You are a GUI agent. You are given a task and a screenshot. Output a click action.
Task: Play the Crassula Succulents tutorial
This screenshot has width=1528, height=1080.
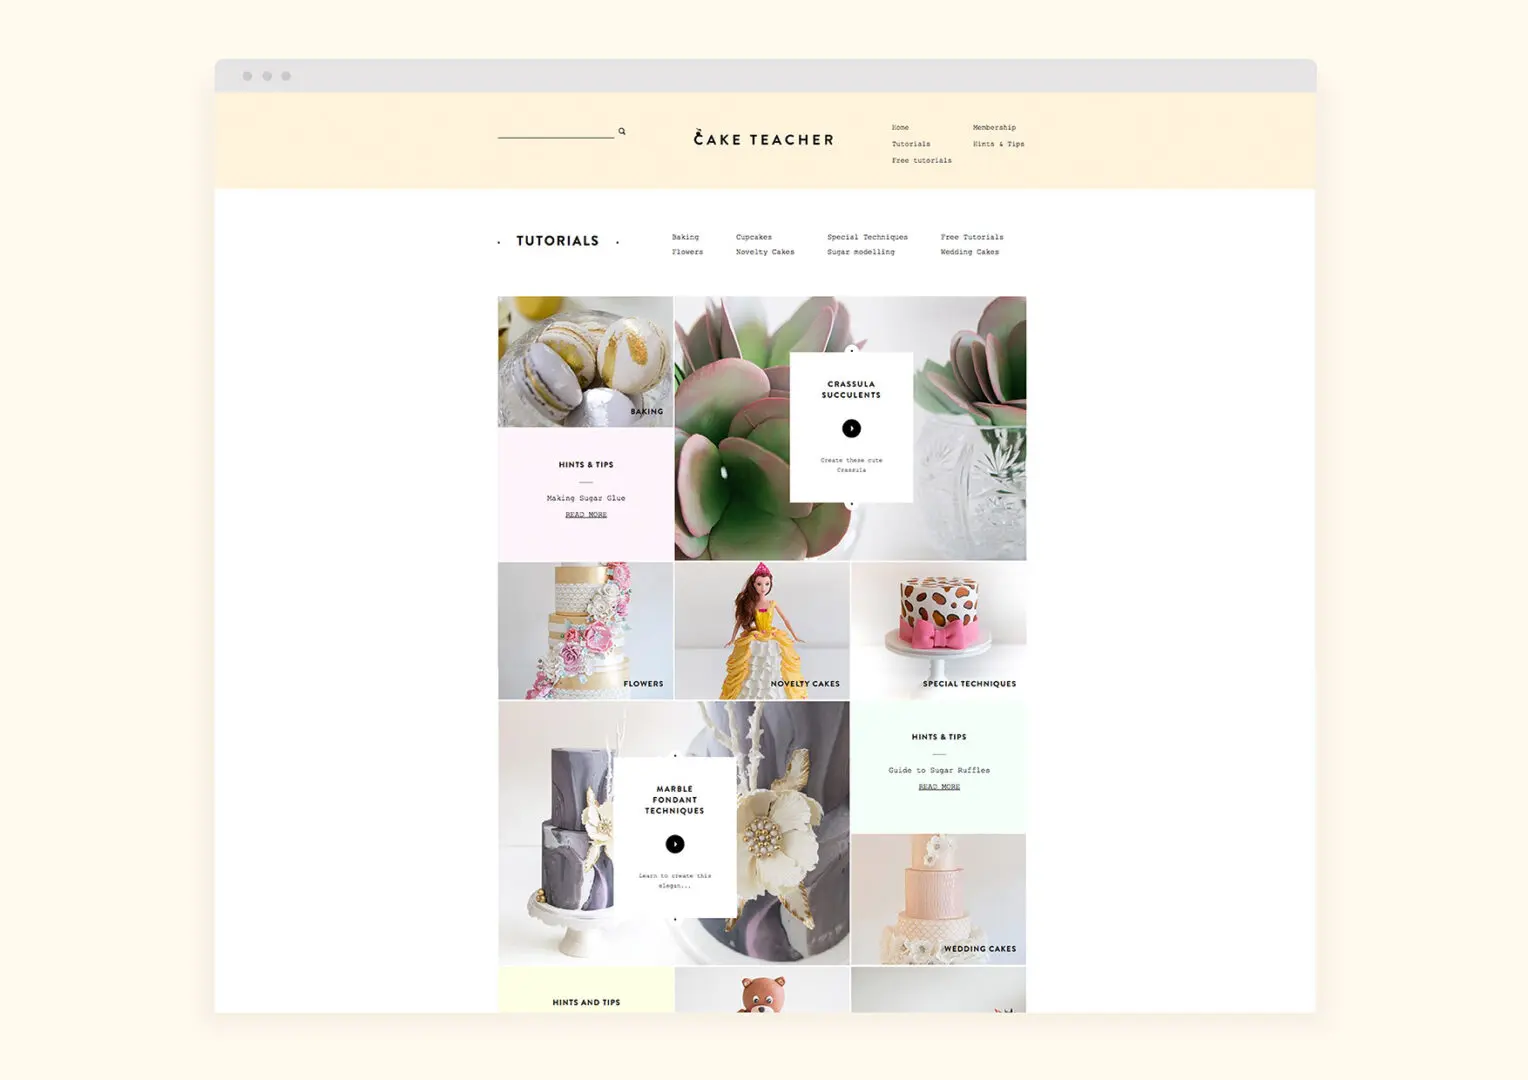[x=851, y=428]
